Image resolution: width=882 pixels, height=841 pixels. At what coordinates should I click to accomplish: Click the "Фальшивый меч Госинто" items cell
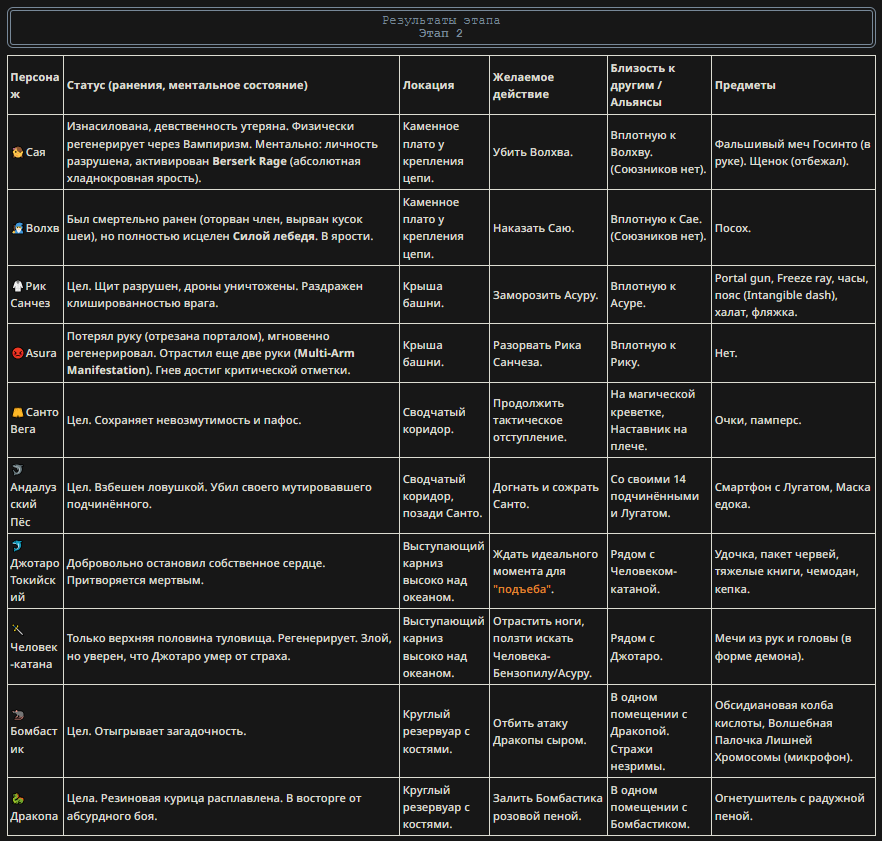tap(792, 152)
